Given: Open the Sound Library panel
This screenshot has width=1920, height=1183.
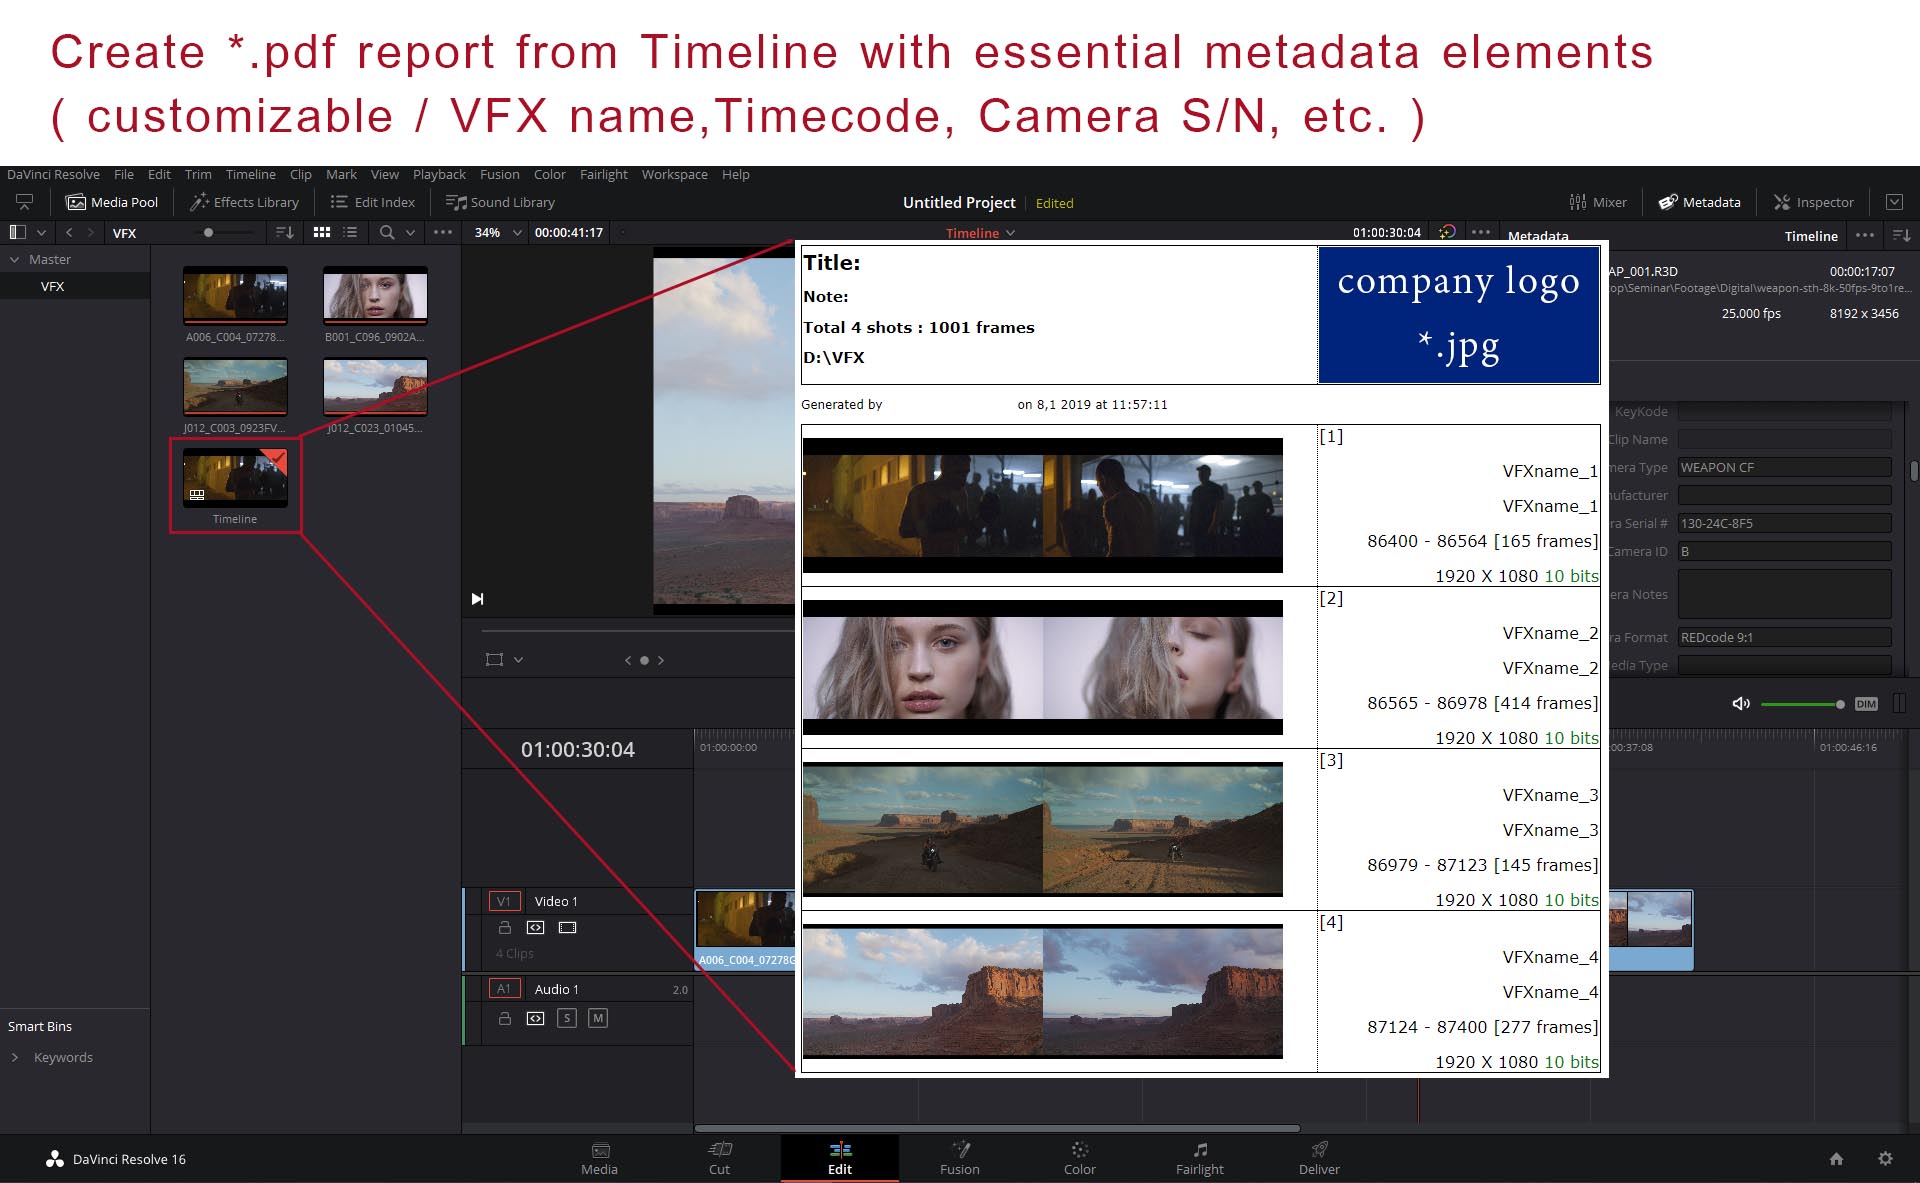Looking at the screenshot, I should coord(500,202).
